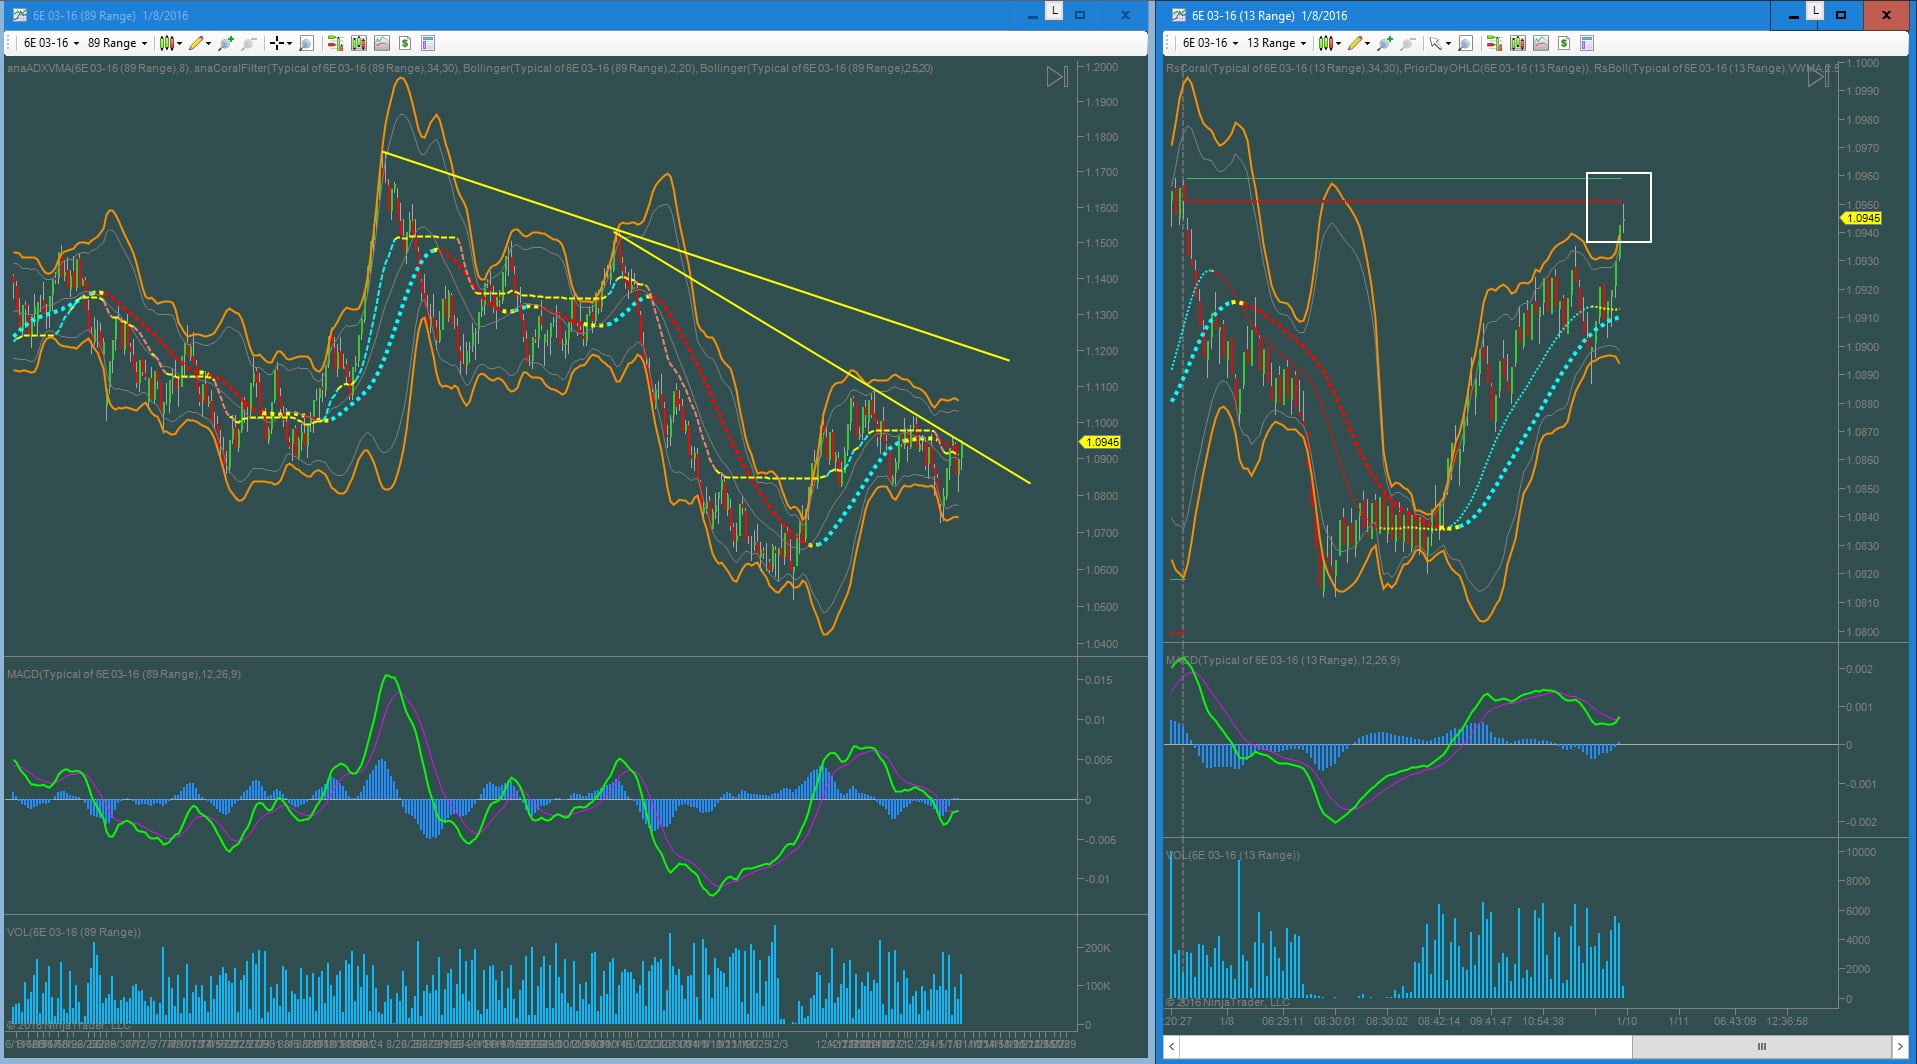Click the L link button on the 13 Range window

pyautogui.click(x=1814, y=11)
